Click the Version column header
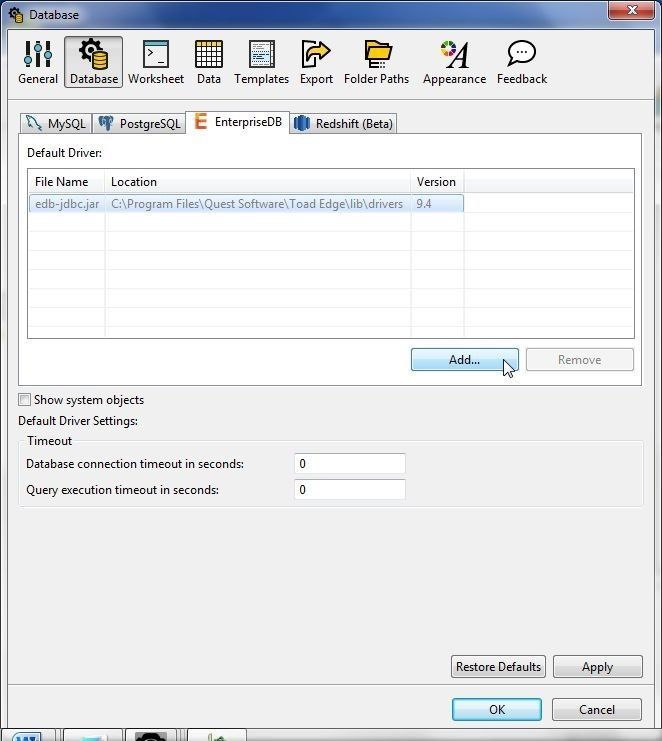This screenshot has height=741, width=662. pos(437,181)
